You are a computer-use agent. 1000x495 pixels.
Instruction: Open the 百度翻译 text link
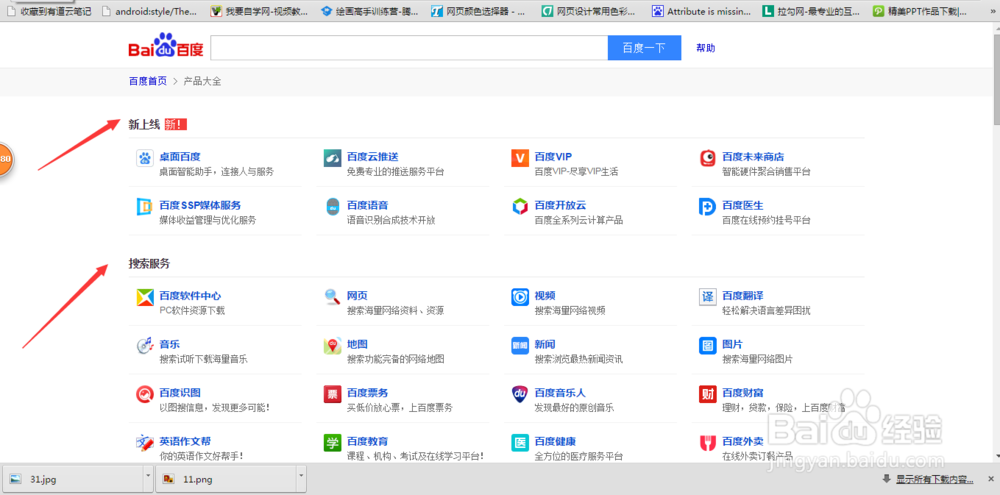[x=743, y=296]
